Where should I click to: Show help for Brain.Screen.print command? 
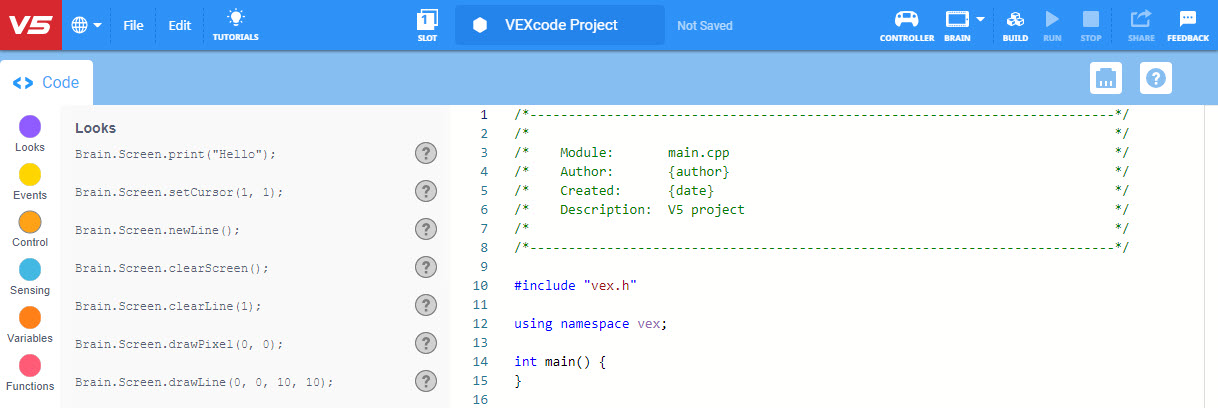[426, 153]
